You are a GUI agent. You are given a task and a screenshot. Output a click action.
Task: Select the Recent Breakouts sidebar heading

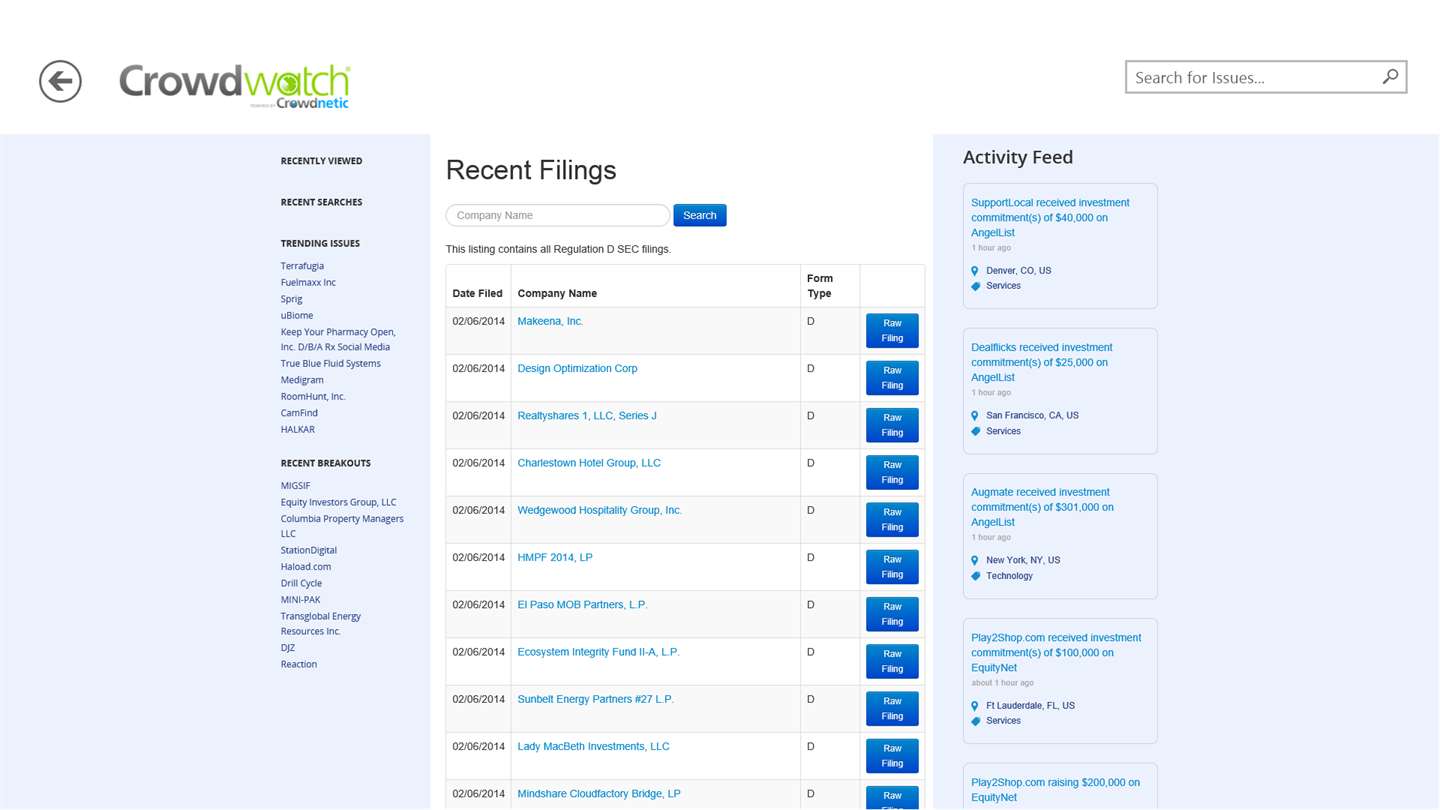[x=325, y=463]
